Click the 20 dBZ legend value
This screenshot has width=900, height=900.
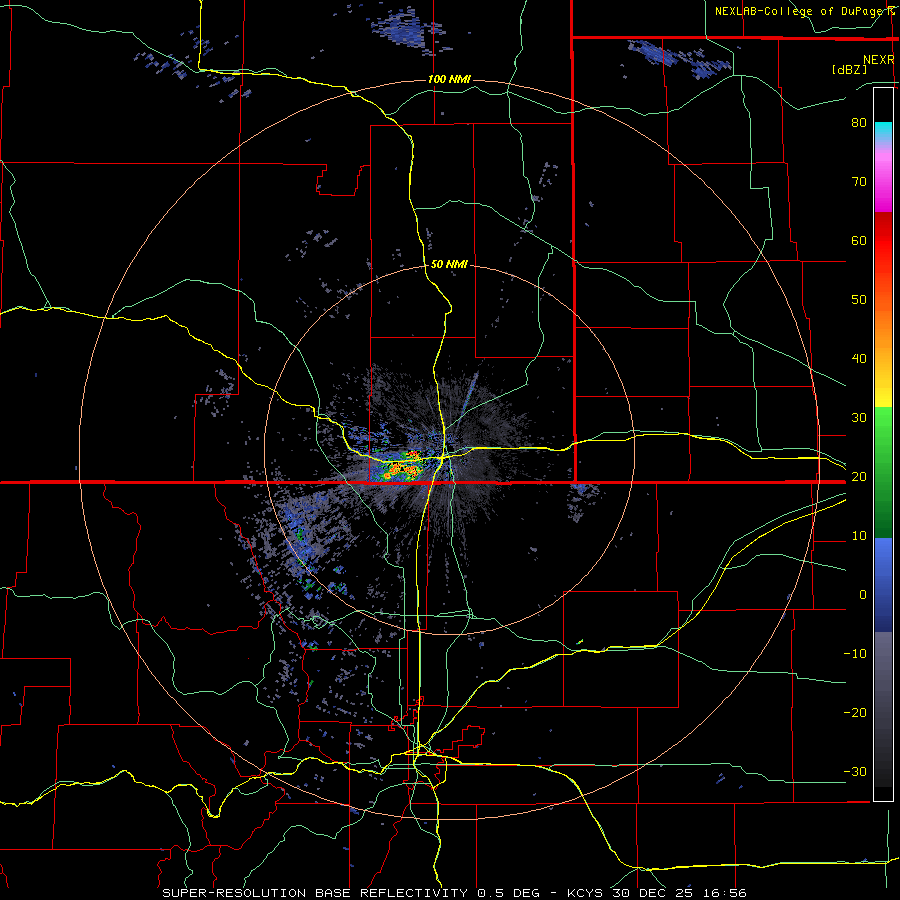859,477
